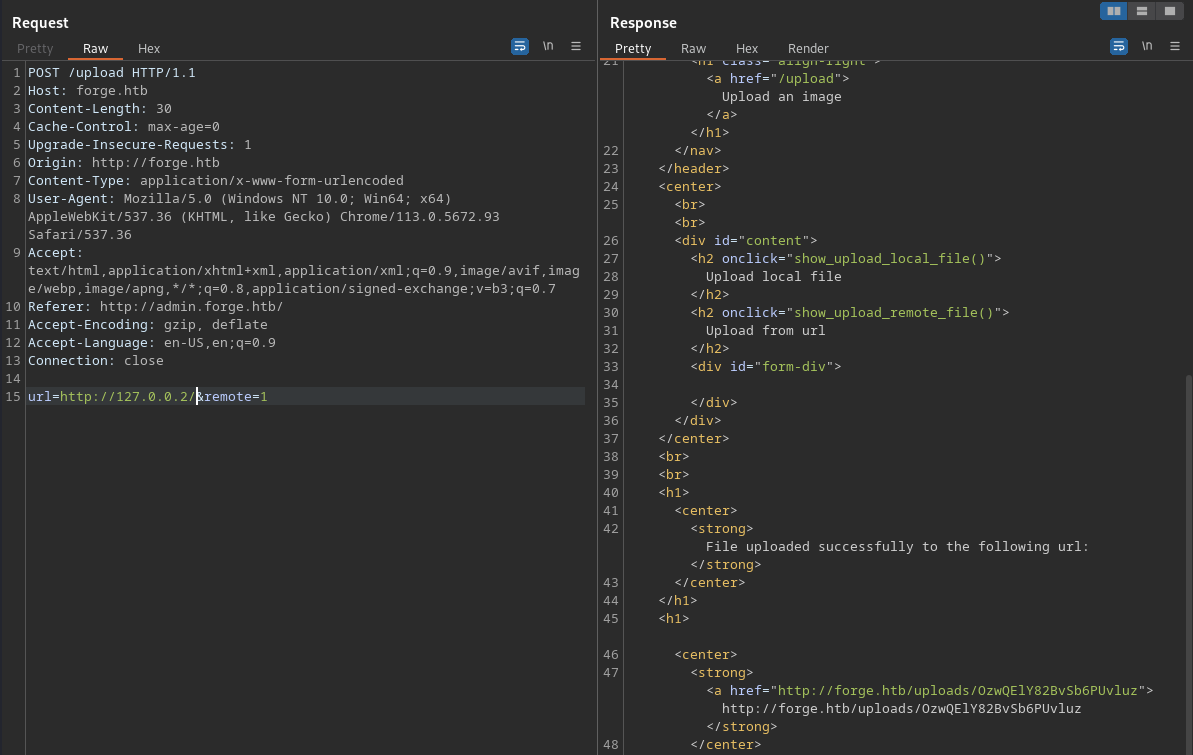The image size is (1193, 755).
Task: Click the plain forge.htb/uploads/OzwQElY82BvSb6PUvluz text
Action: coord(902,709)
